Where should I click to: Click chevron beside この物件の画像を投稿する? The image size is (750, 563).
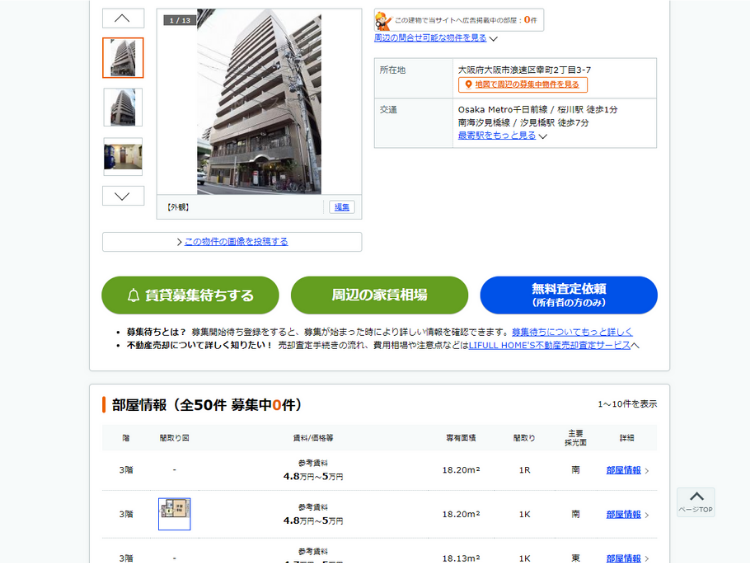(x=179, y=242)
